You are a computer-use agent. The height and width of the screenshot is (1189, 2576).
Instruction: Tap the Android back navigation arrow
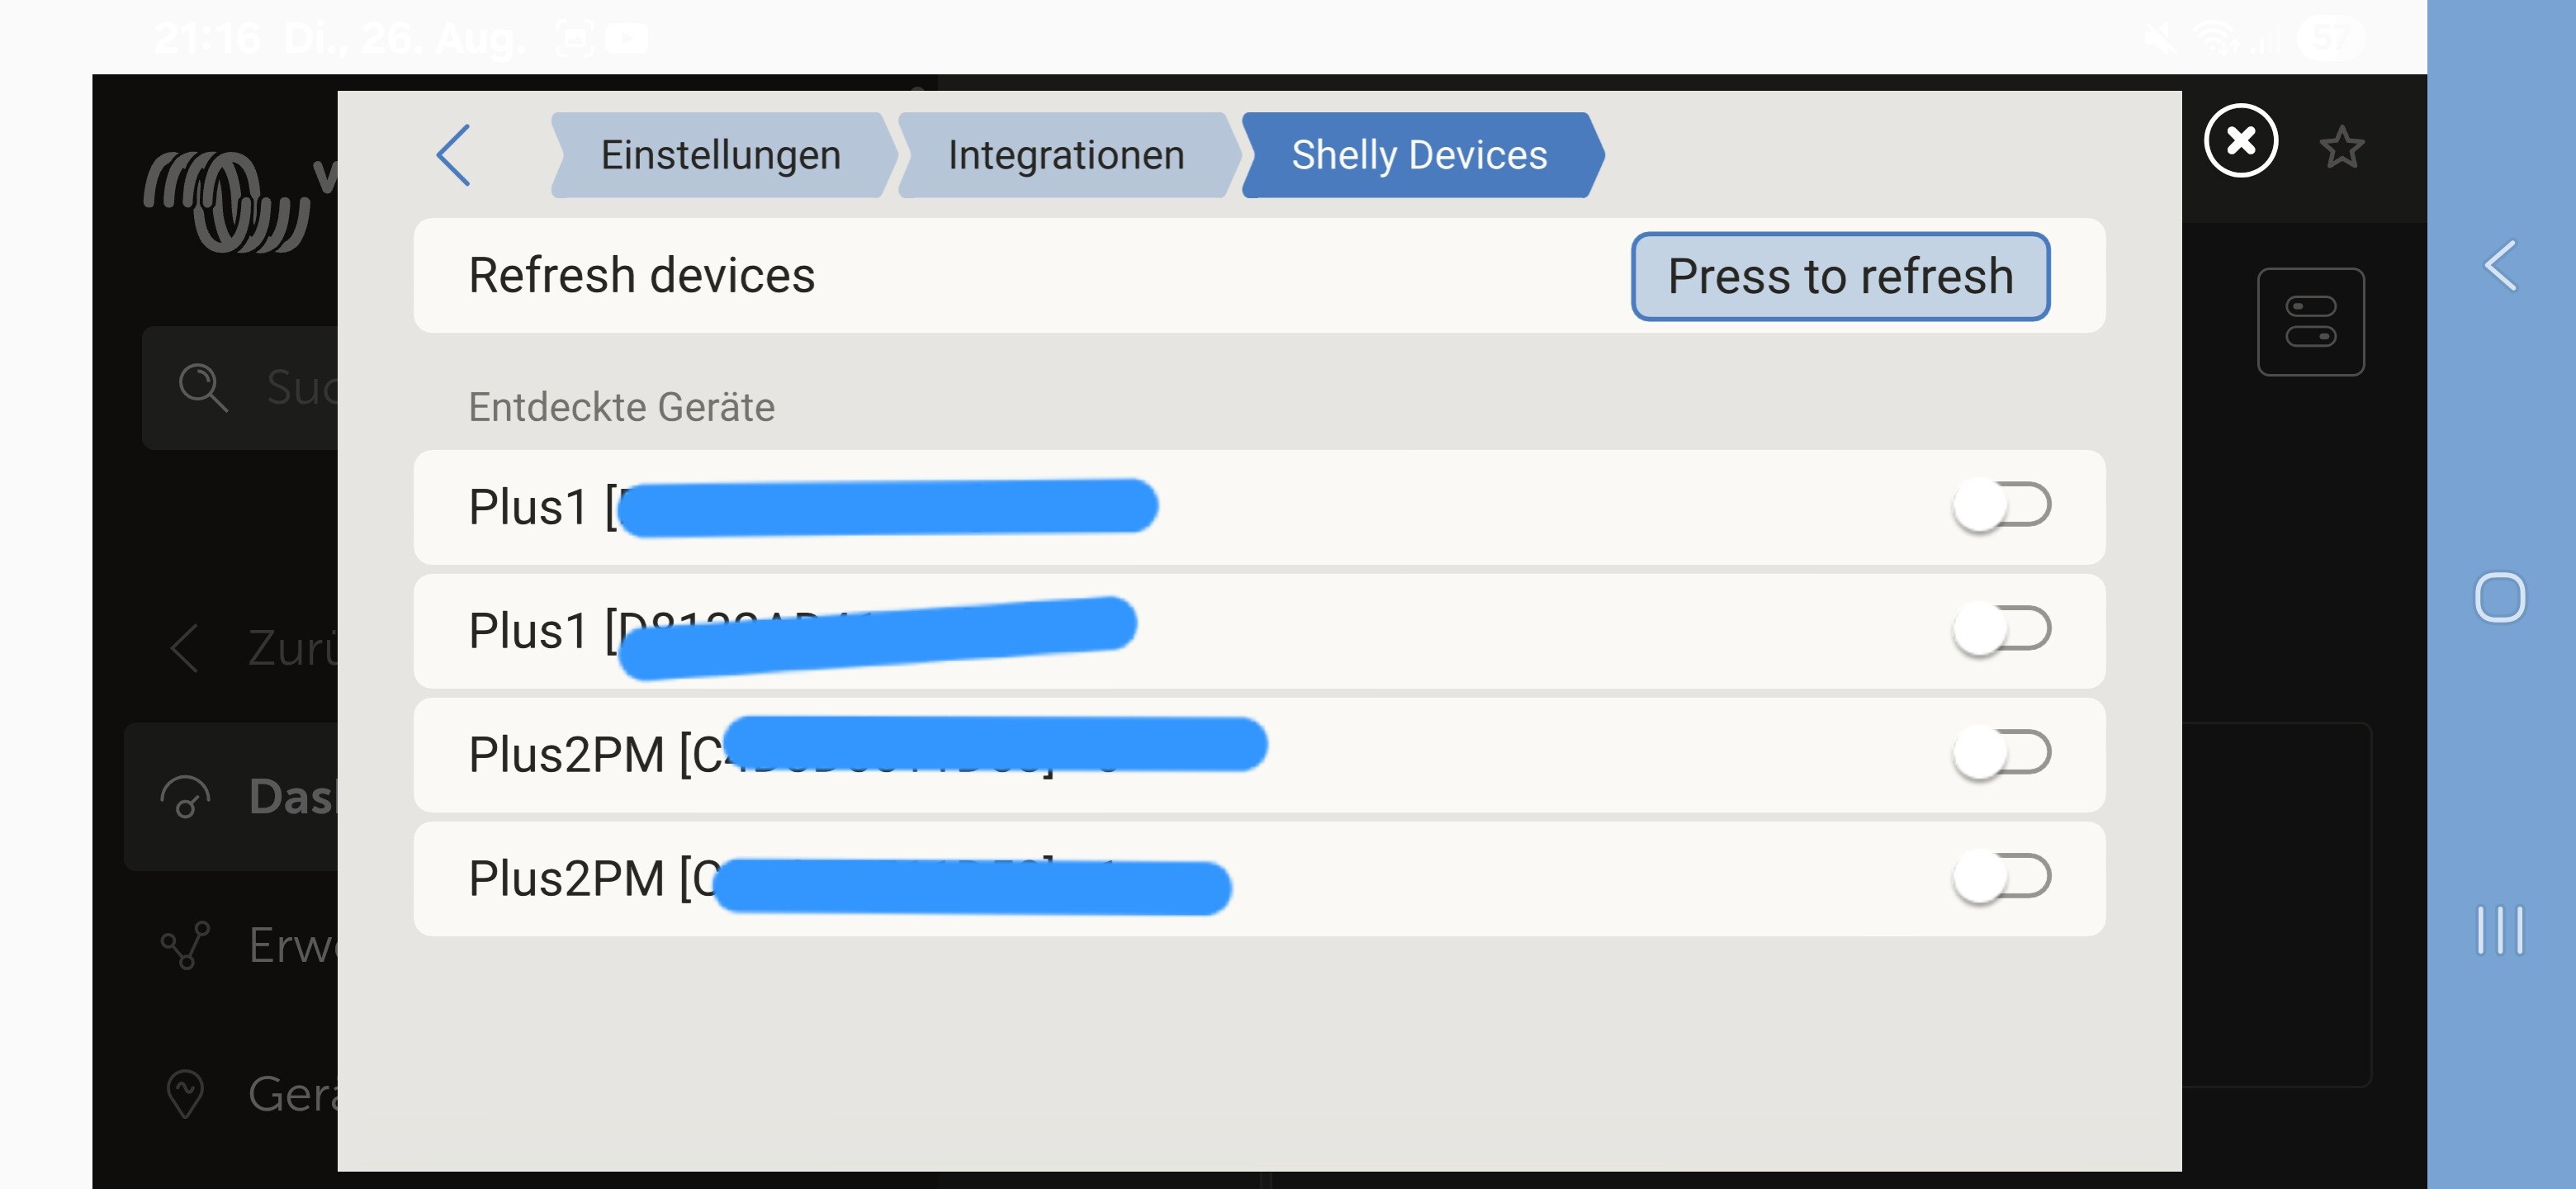[x=2499, y=266]
